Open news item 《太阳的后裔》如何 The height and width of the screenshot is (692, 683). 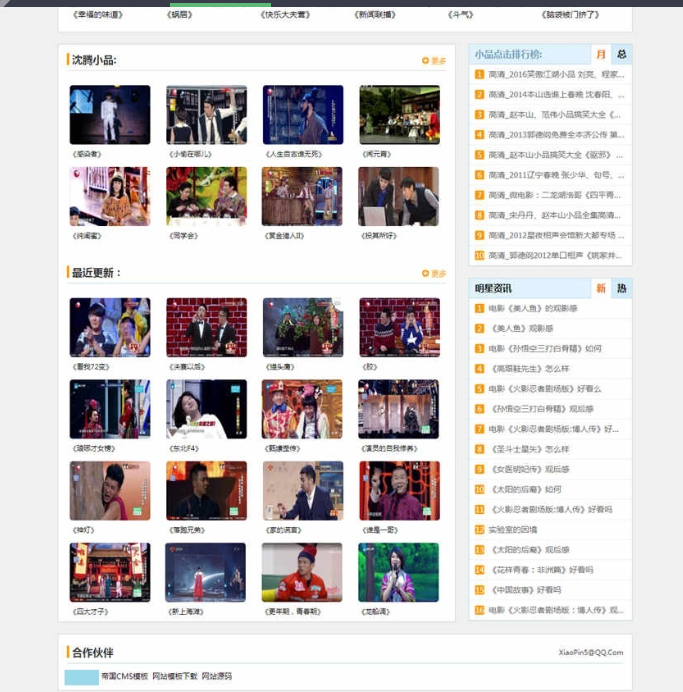point(525,489)
